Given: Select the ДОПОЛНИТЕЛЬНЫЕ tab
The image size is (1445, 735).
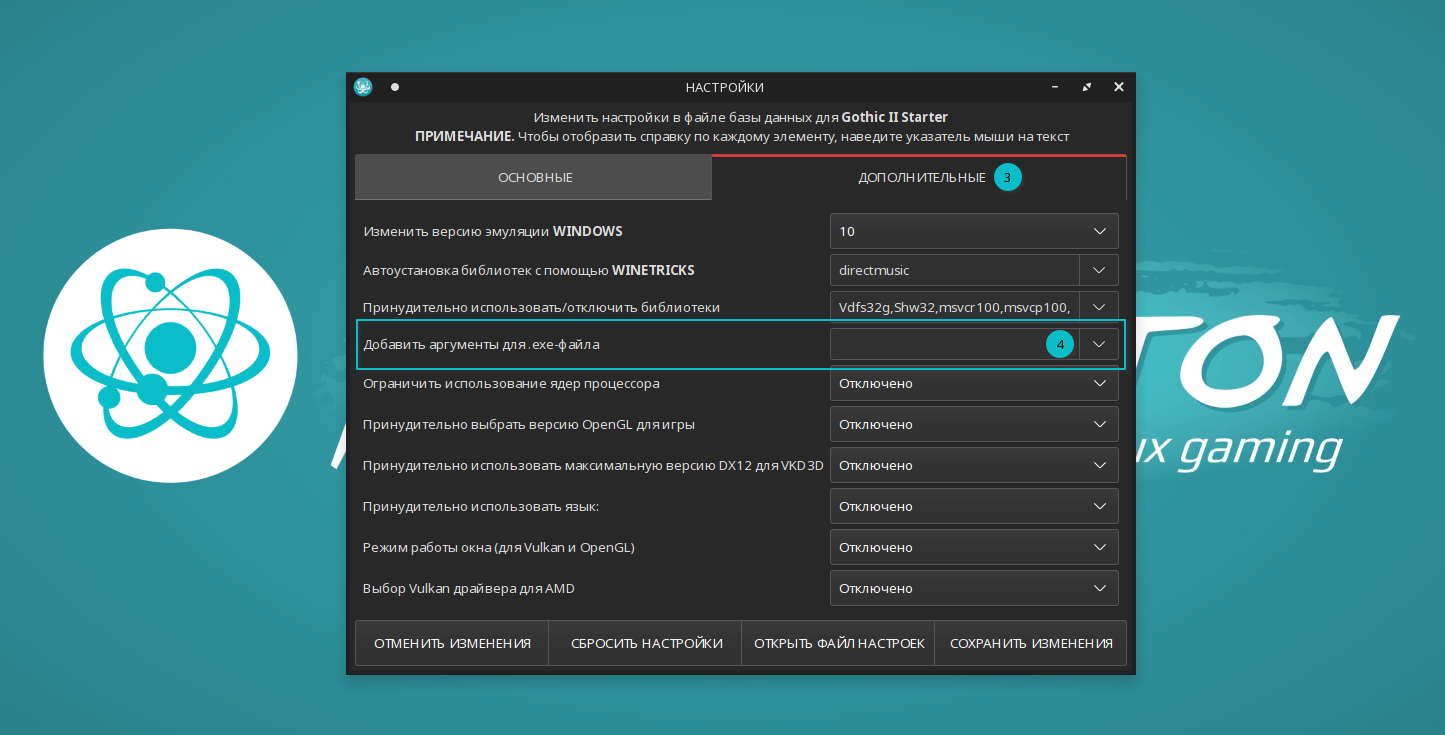Looking at the screenshot, I should pyautogui.click(x=921, y=178).
